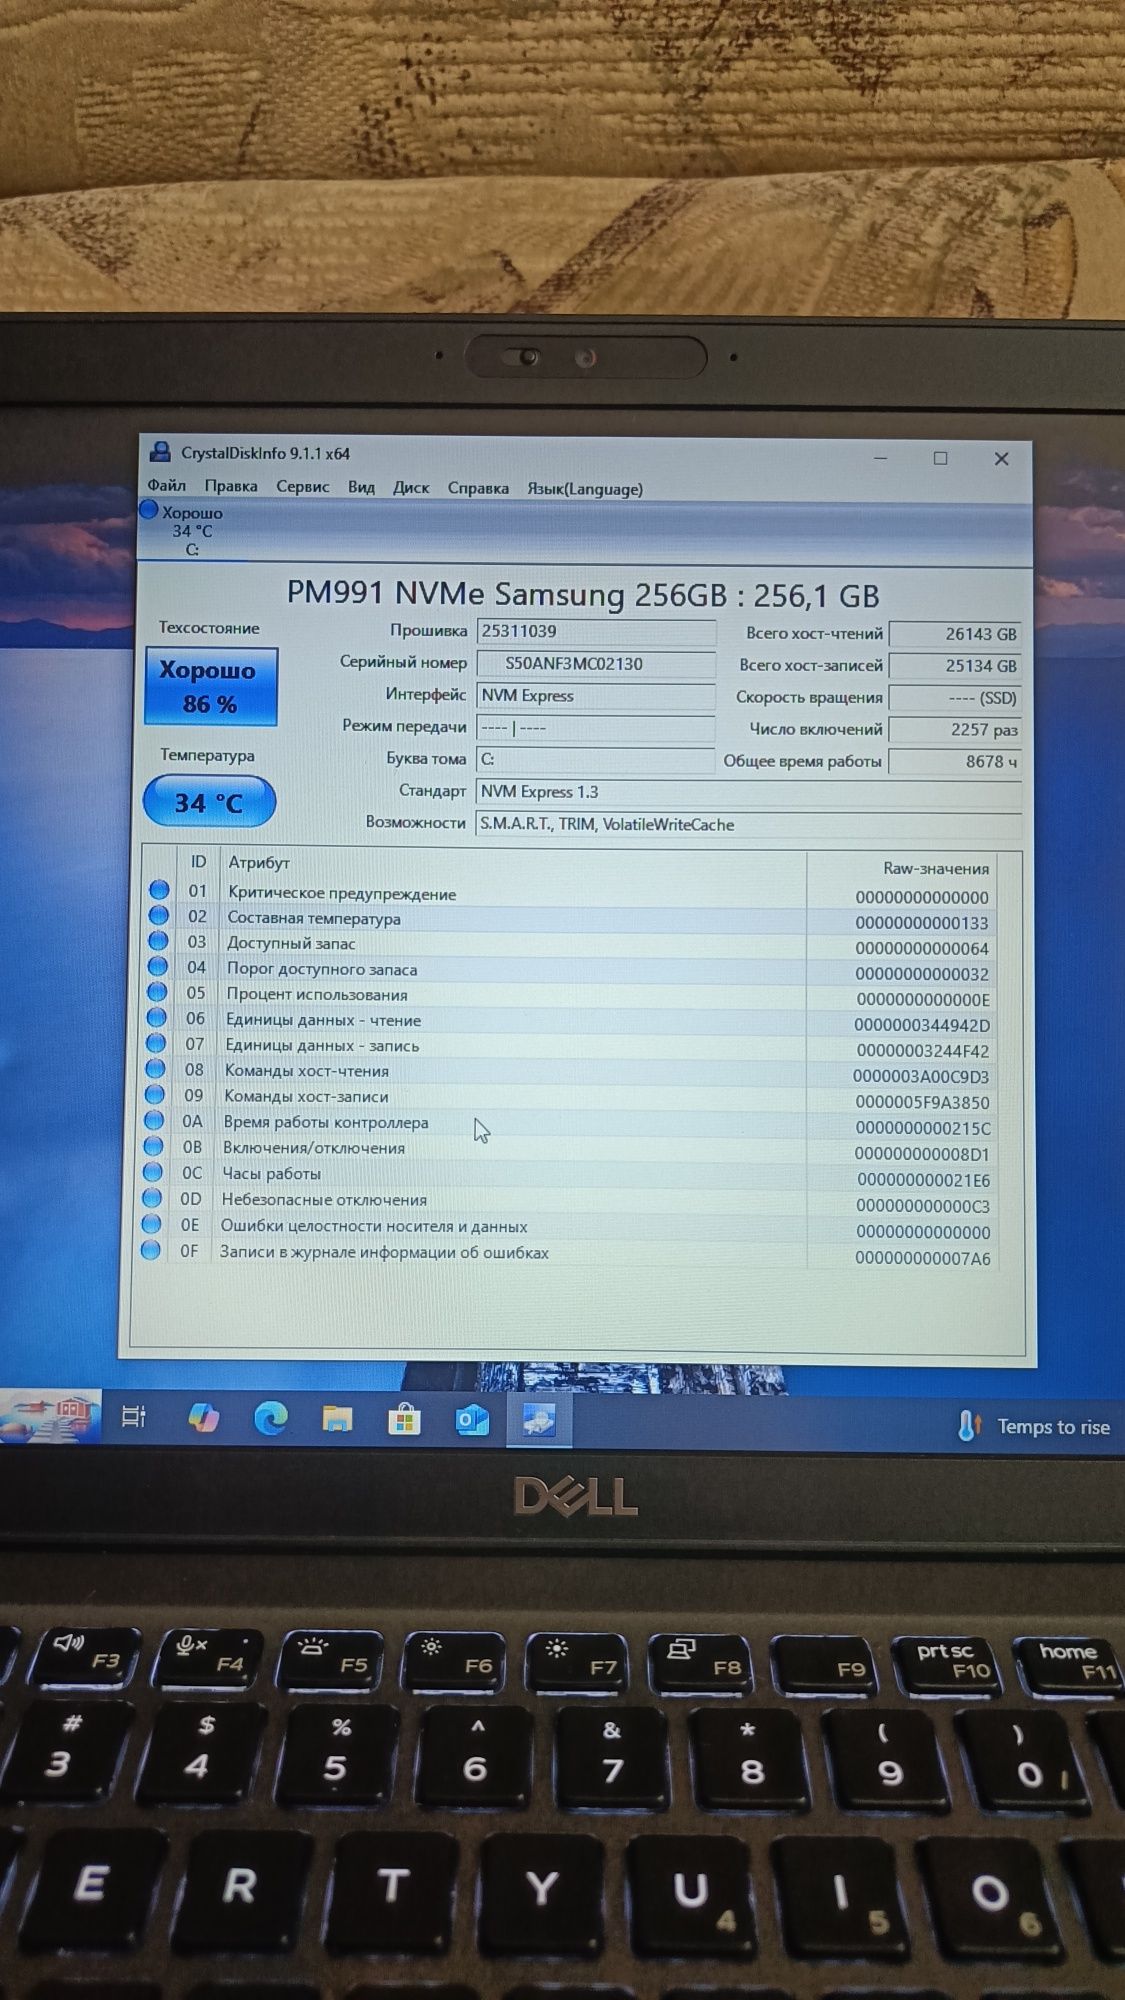Open the Диск menu

pyautogui.click(x=411, y=487)
